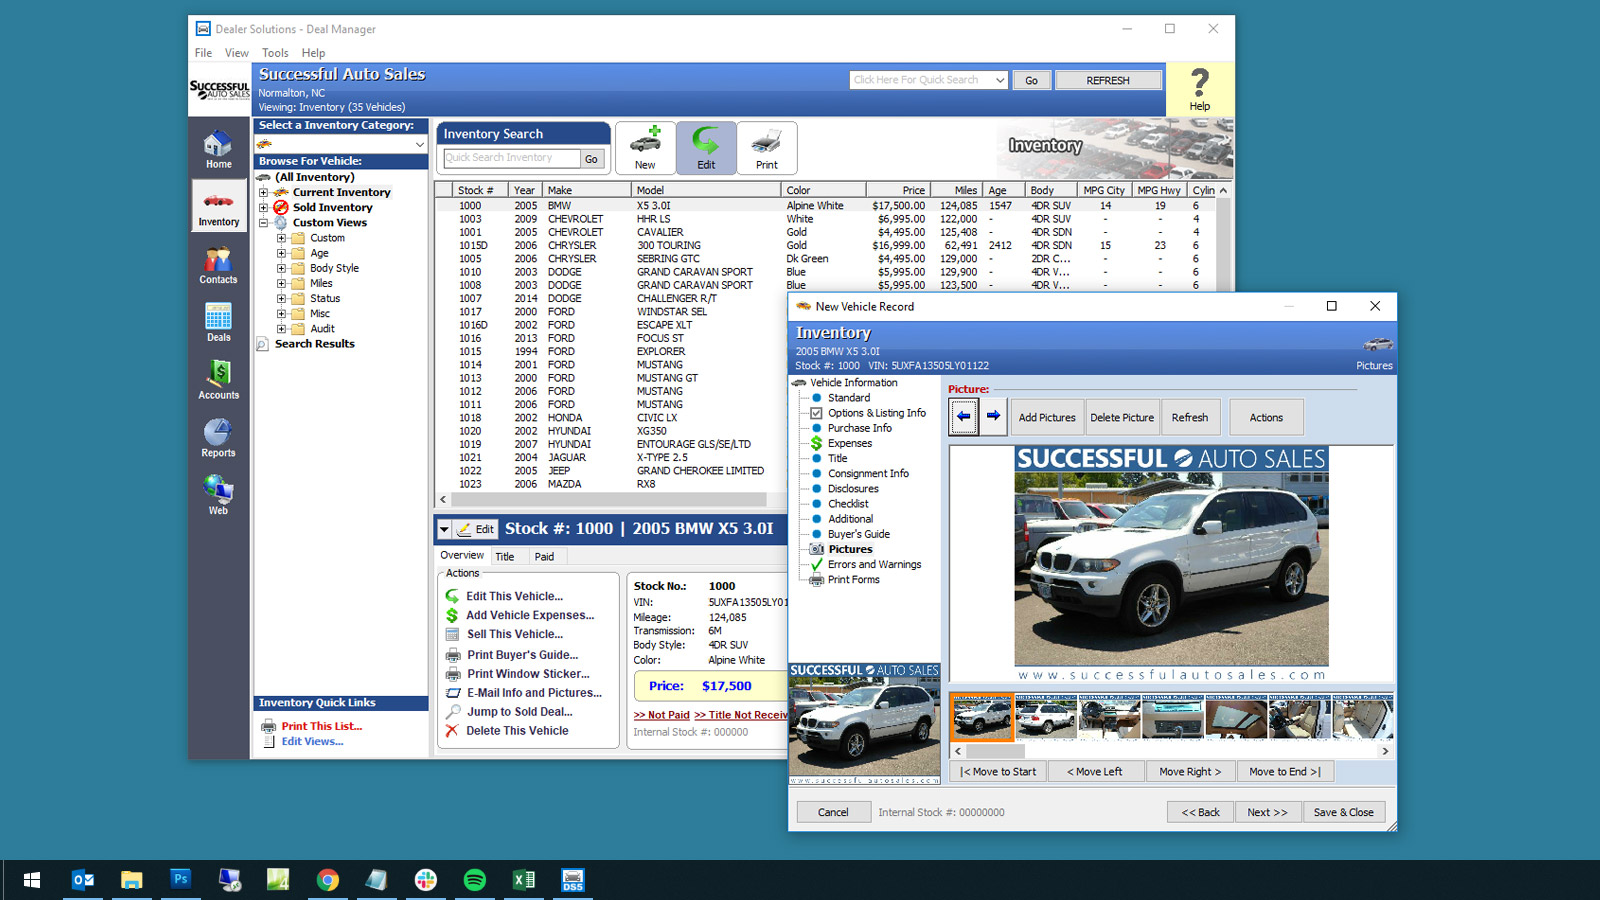Switch to the Title tab

click(x=505, y=557)
